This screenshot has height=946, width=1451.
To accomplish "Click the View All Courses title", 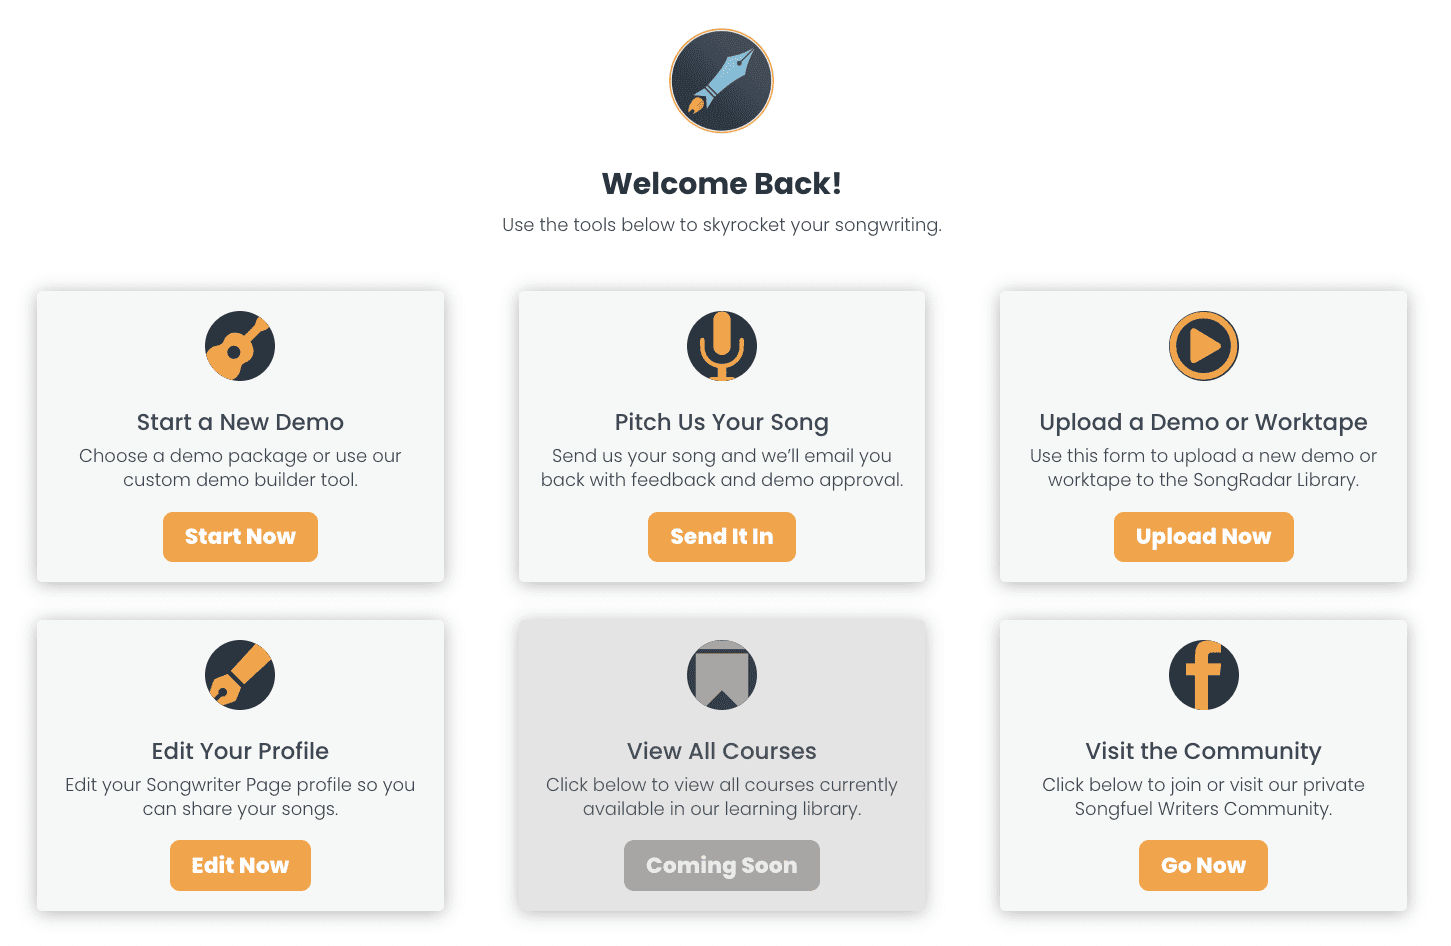I will (722, 751).
